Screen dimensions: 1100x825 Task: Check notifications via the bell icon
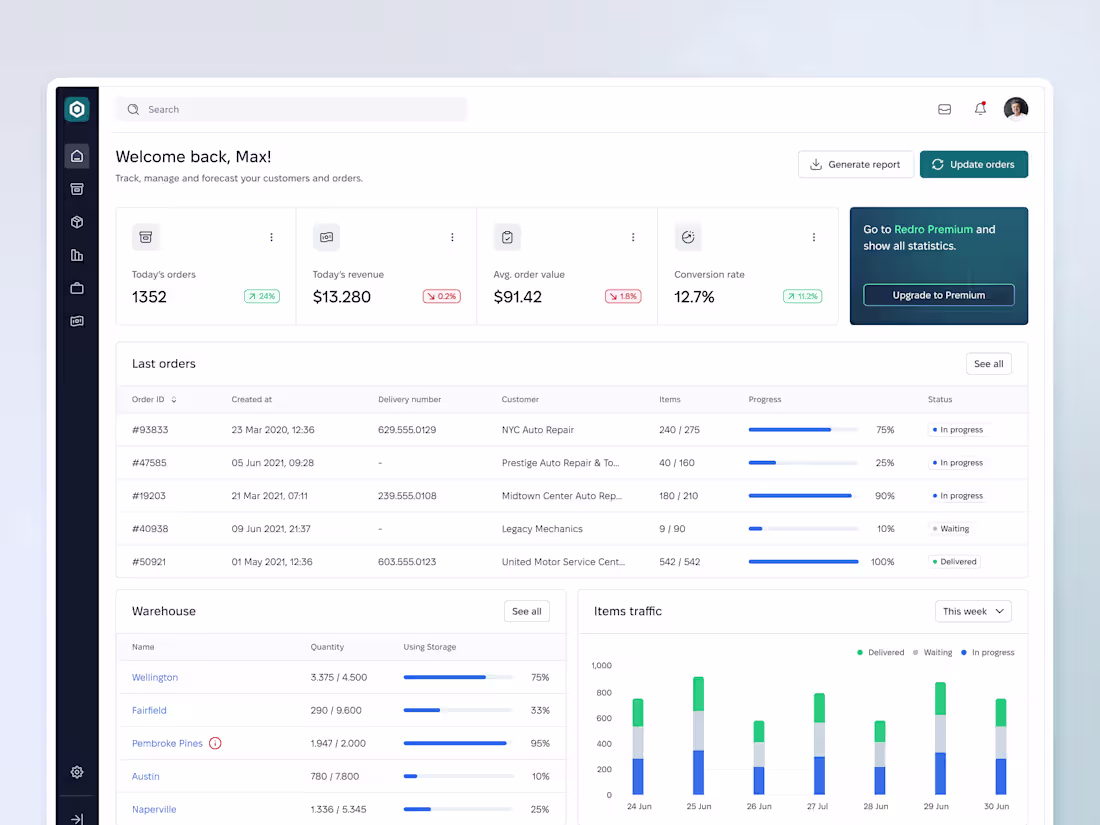(980, 108)
